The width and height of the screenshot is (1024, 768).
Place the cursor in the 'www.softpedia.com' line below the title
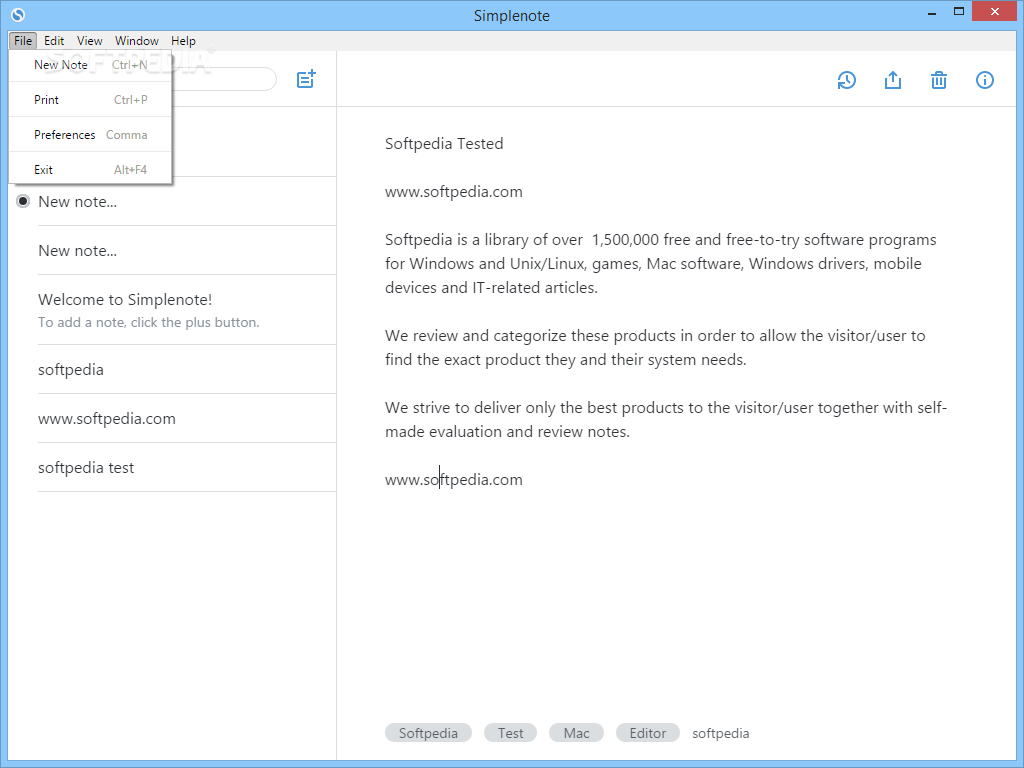pyautogui.click(x=454, y=192)
